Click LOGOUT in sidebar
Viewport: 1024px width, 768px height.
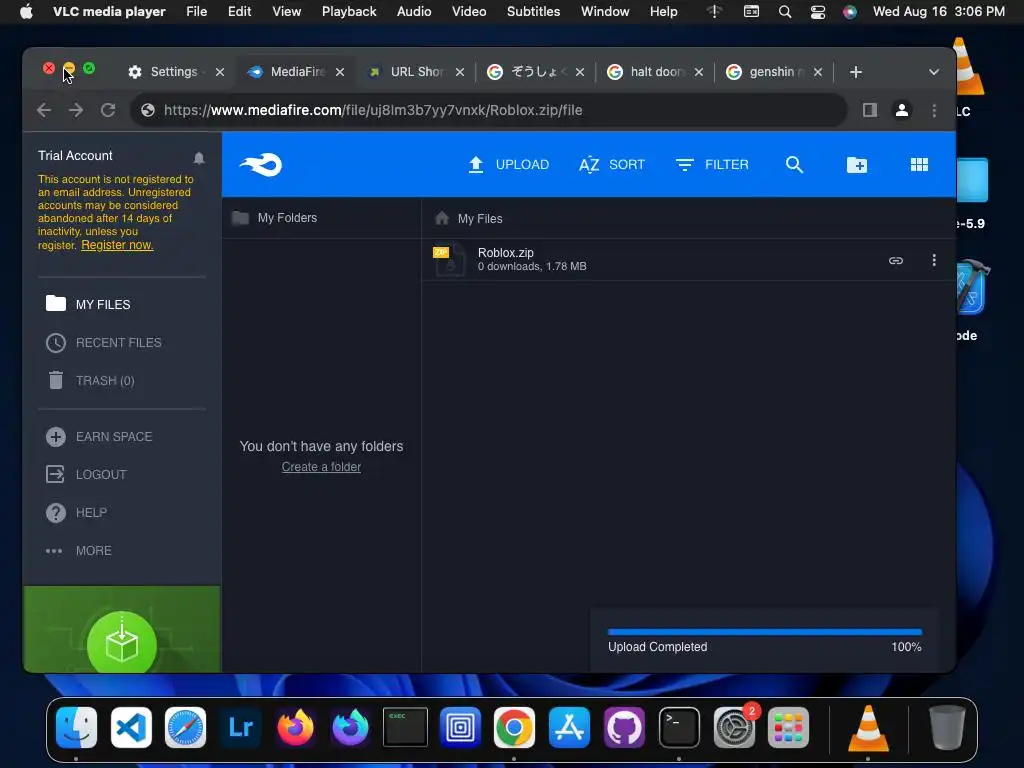[x=86, y=474]
